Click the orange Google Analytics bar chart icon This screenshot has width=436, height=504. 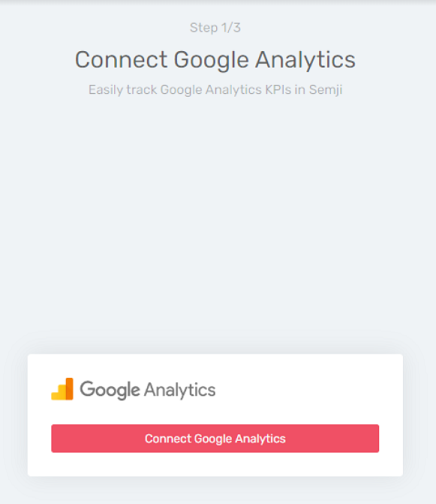pyautogui.click(x=62, y=389)
